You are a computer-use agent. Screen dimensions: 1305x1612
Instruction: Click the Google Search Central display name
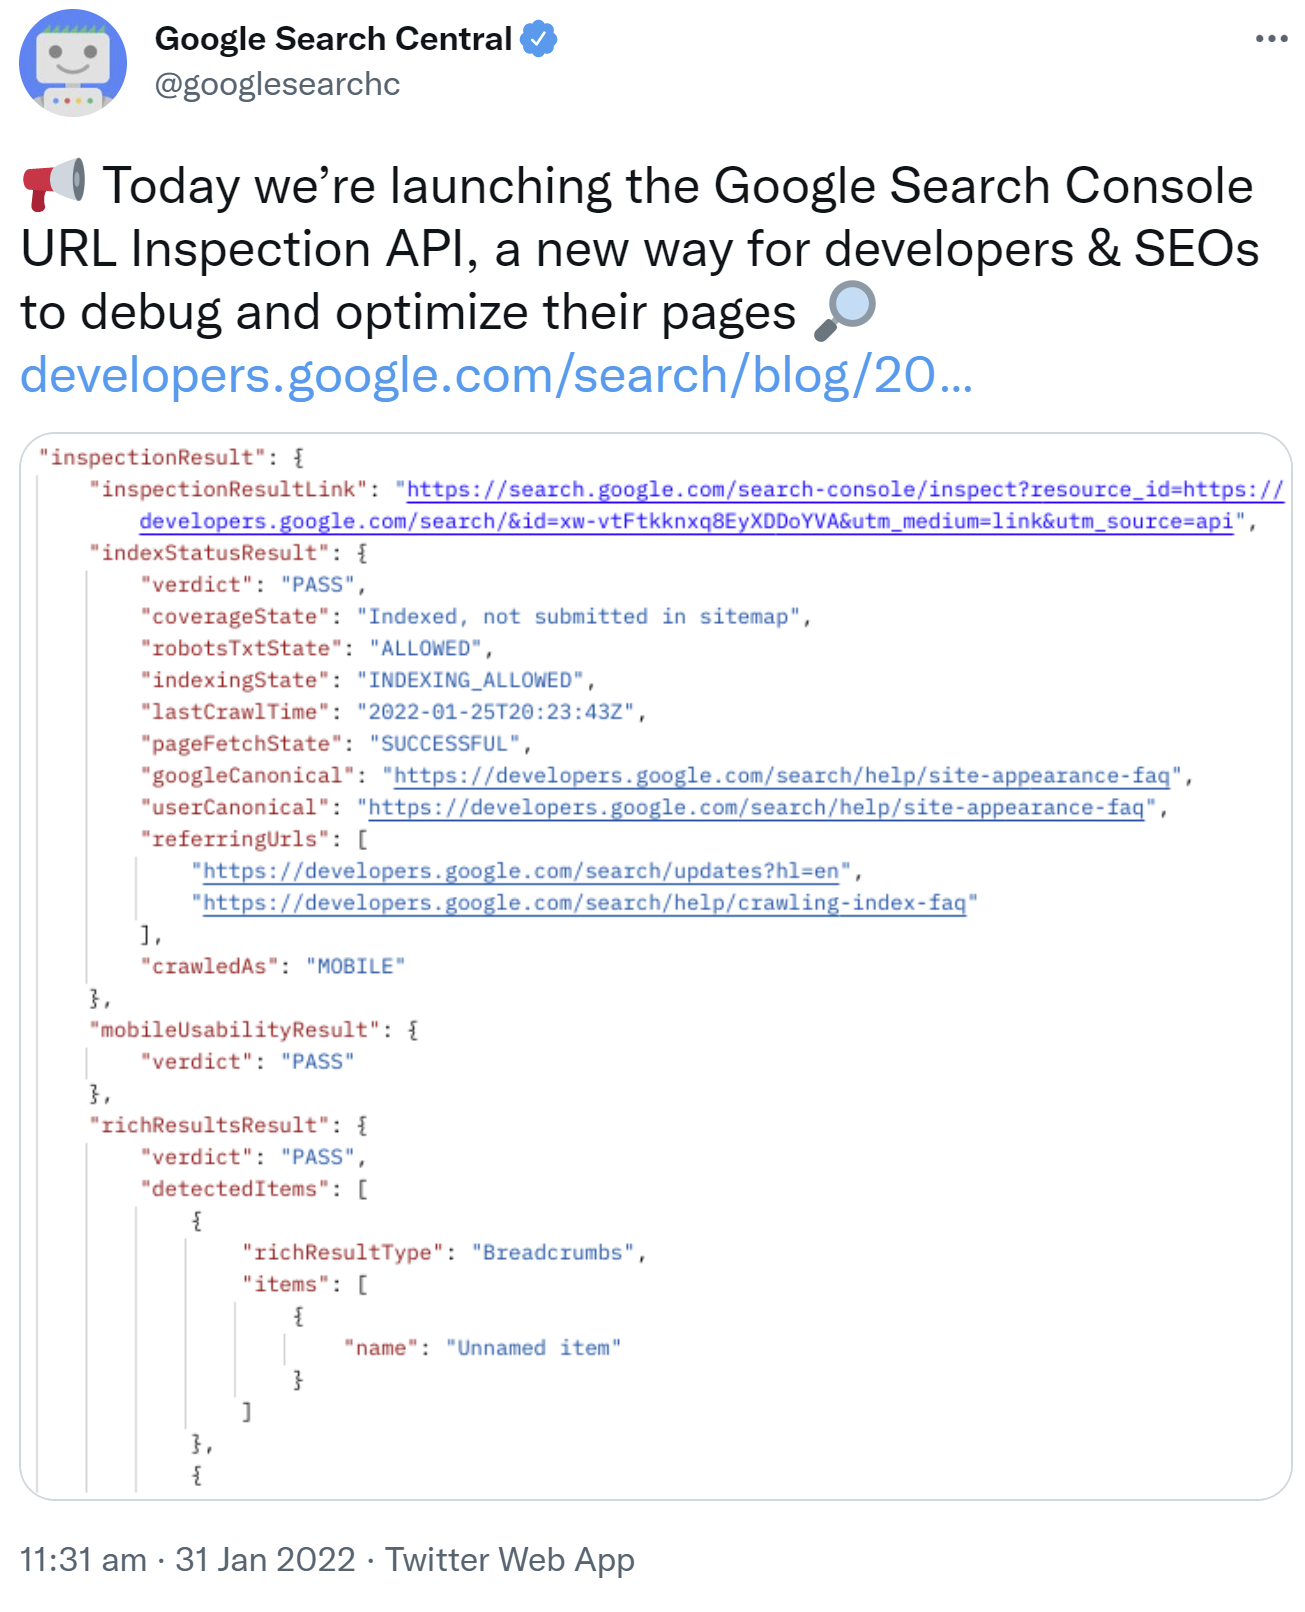pyautogui.click(x=336, y=38)
